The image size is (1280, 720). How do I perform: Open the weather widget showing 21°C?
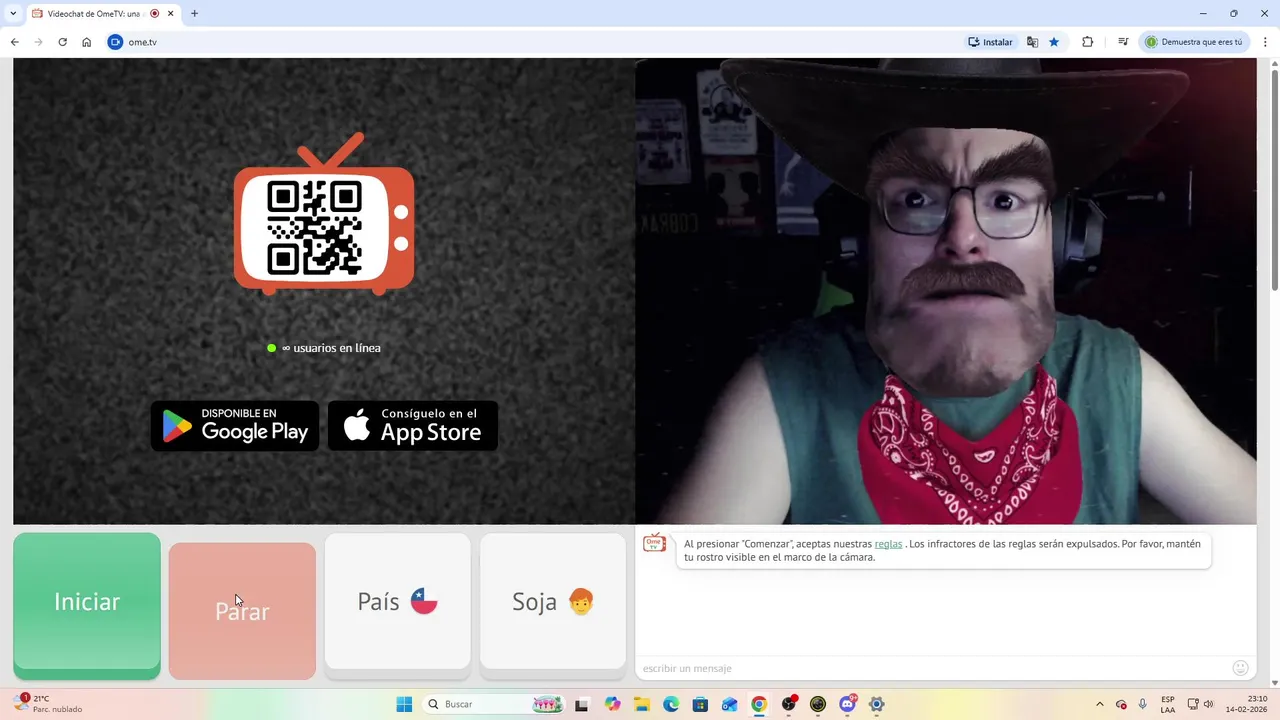(x=48, y=704)
